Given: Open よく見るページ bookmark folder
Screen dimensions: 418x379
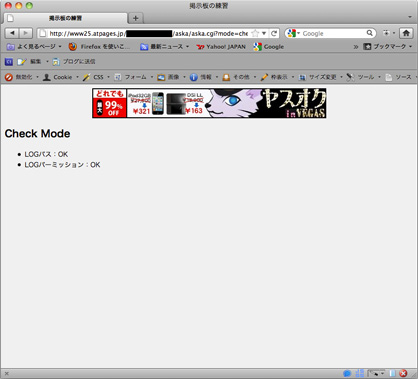Looking at the screenshot, I should [34, 47].
